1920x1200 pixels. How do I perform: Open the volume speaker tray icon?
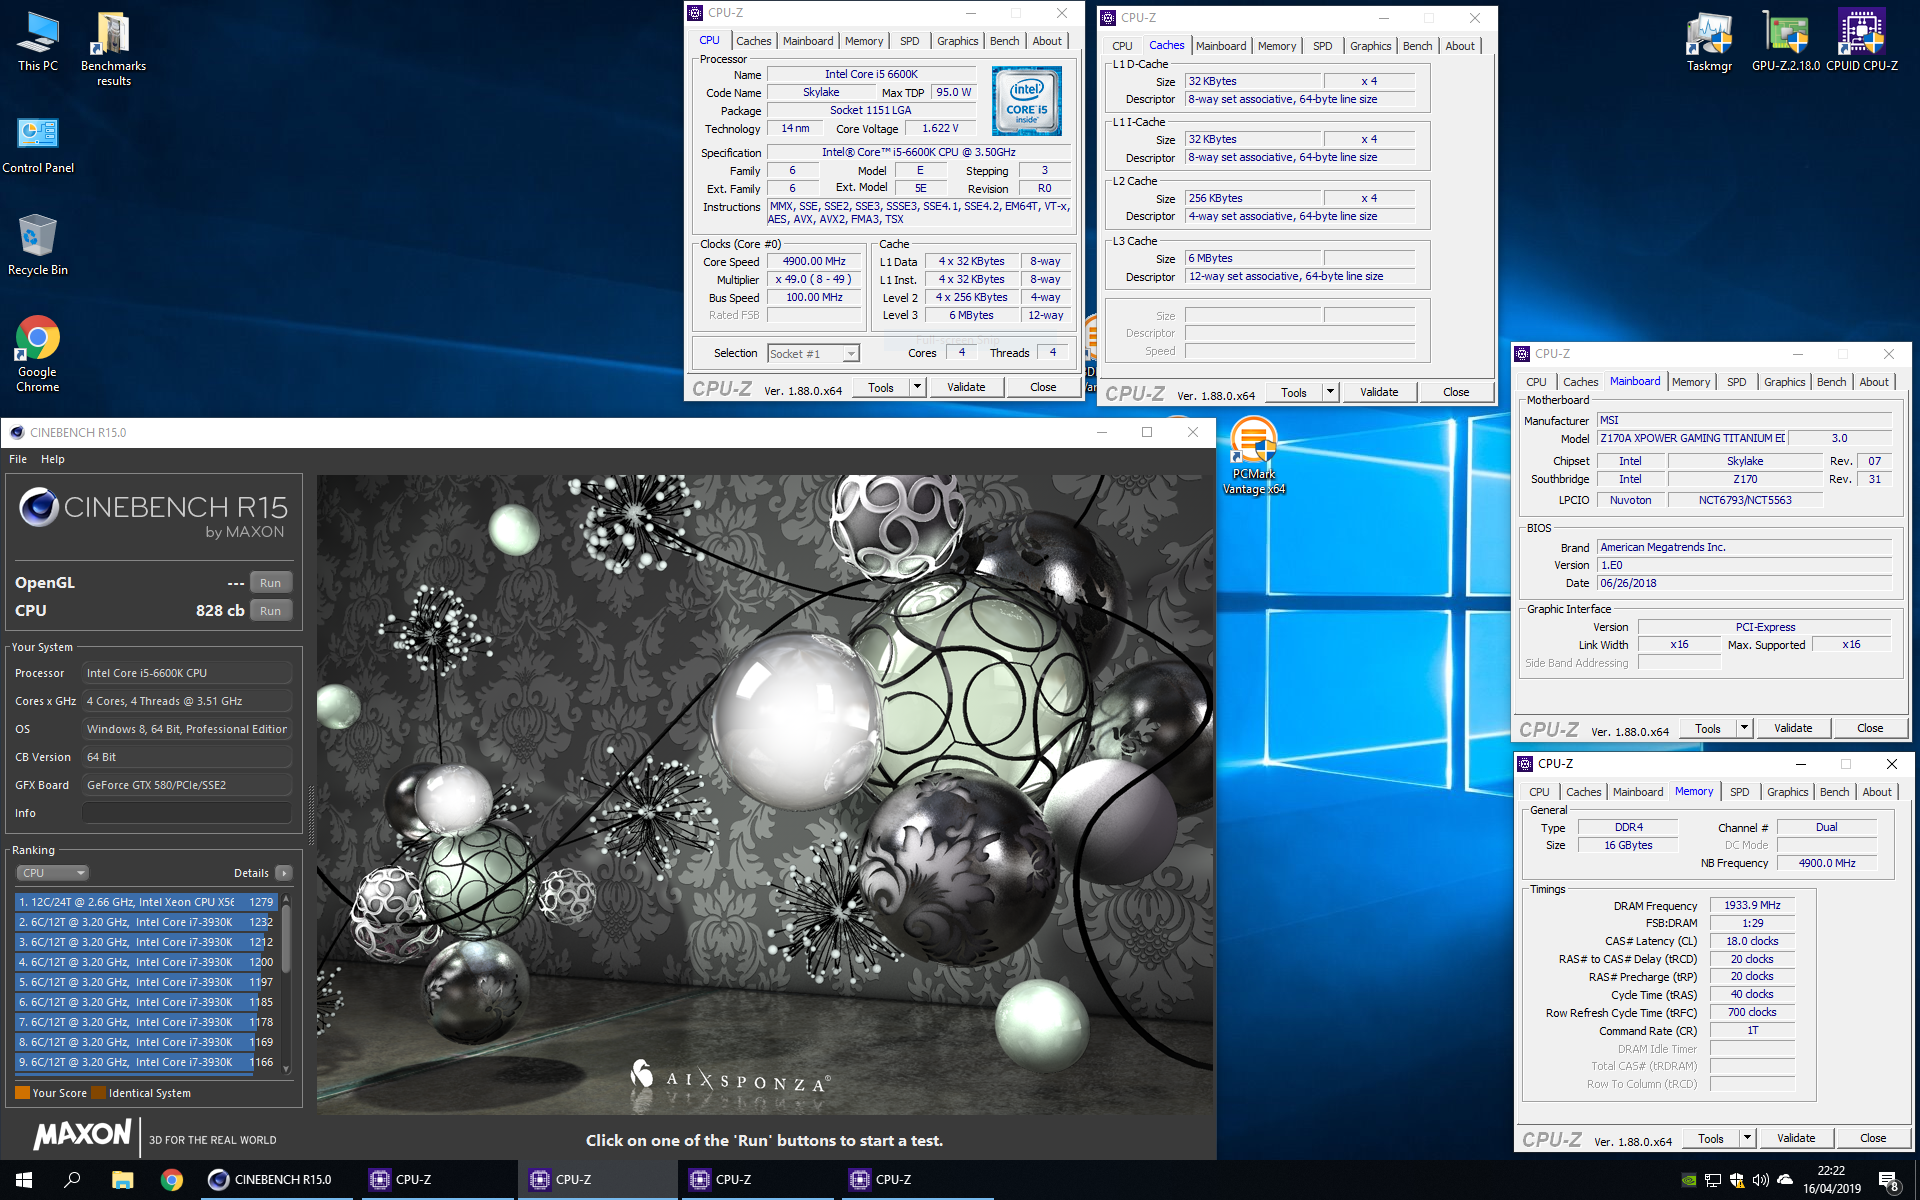(1761, 1180)
